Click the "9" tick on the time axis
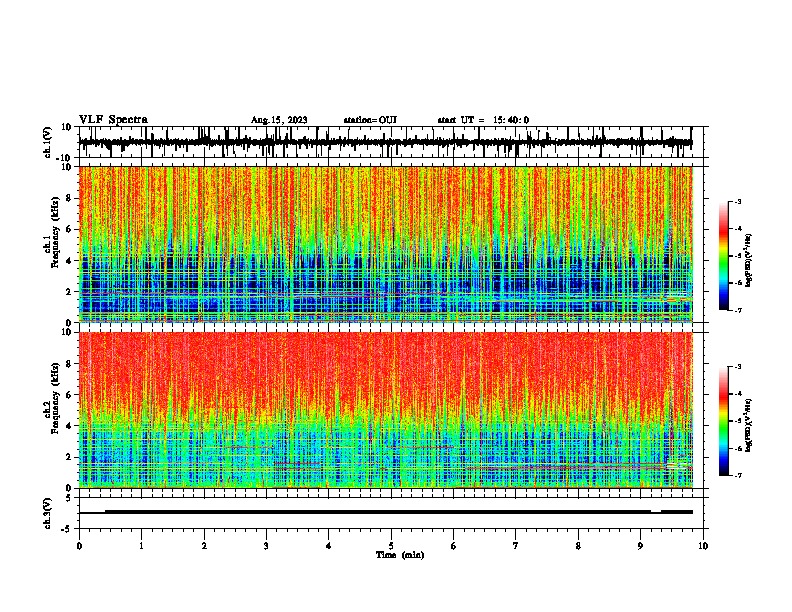Viewport: 792px width, 612px height. pos(640,546)
